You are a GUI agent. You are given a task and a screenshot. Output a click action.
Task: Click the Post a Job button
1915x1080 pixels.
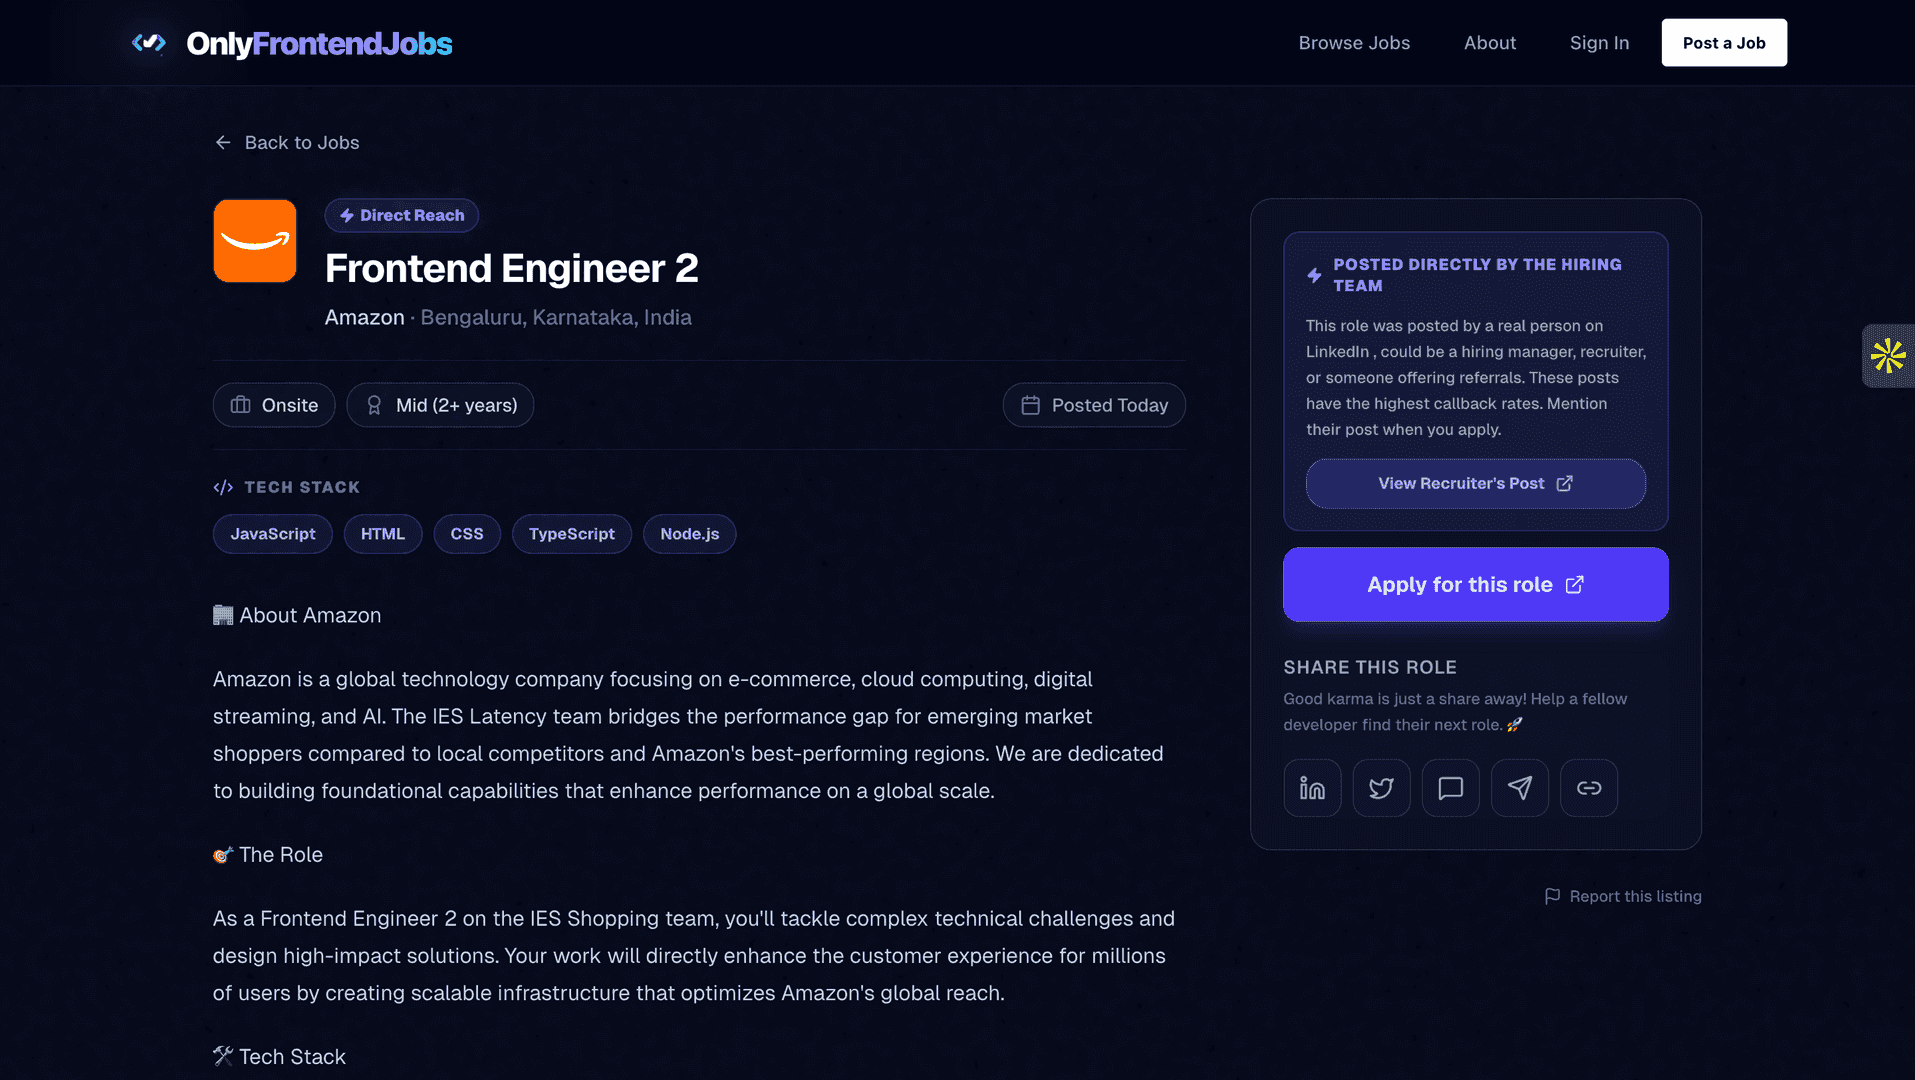1723,42
